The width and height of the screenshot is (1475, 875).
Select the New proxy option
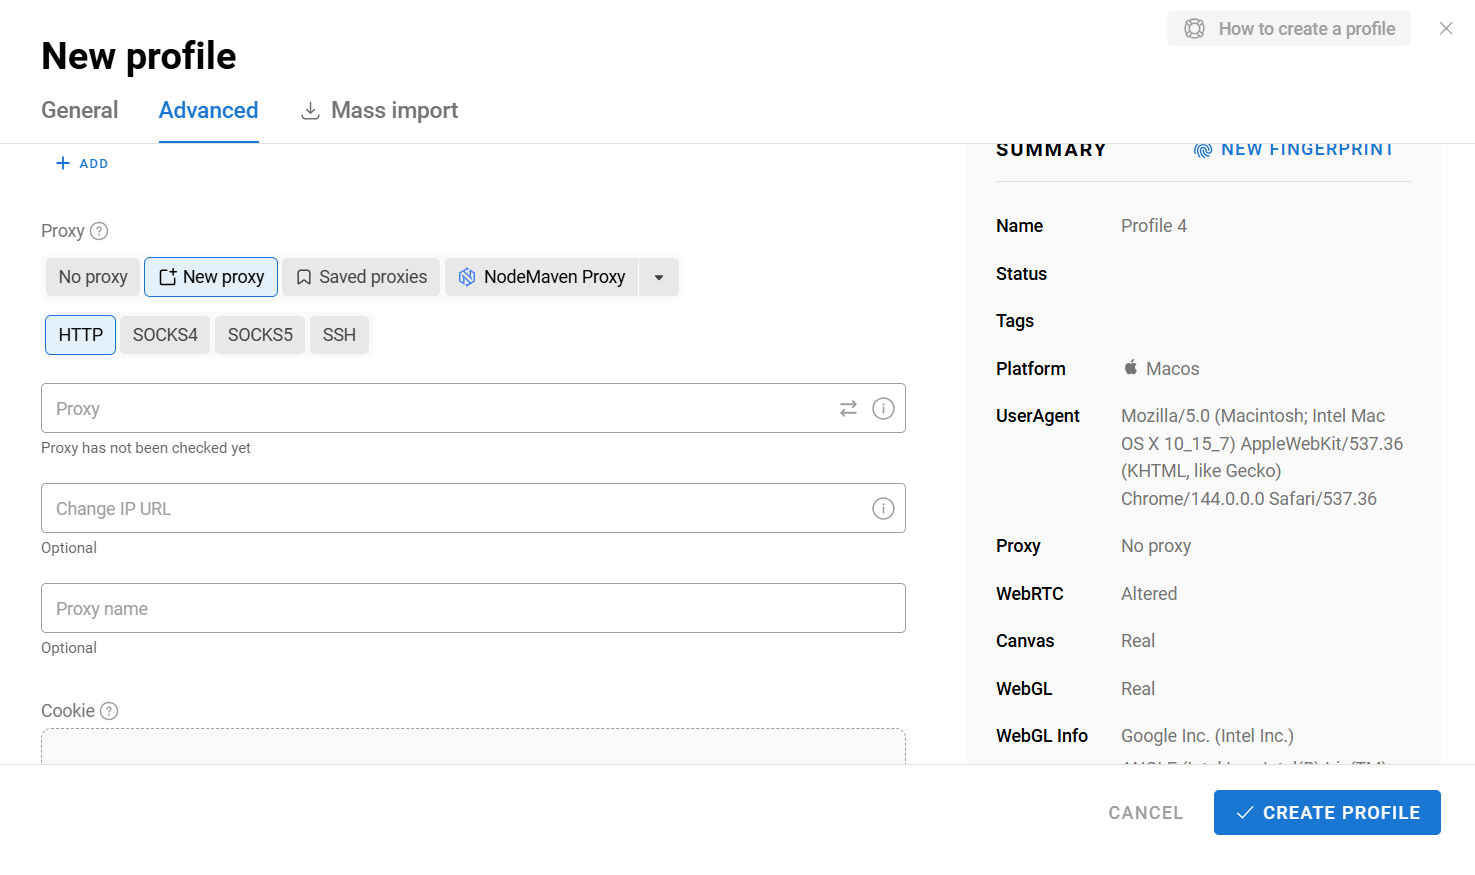click(211, 277)
